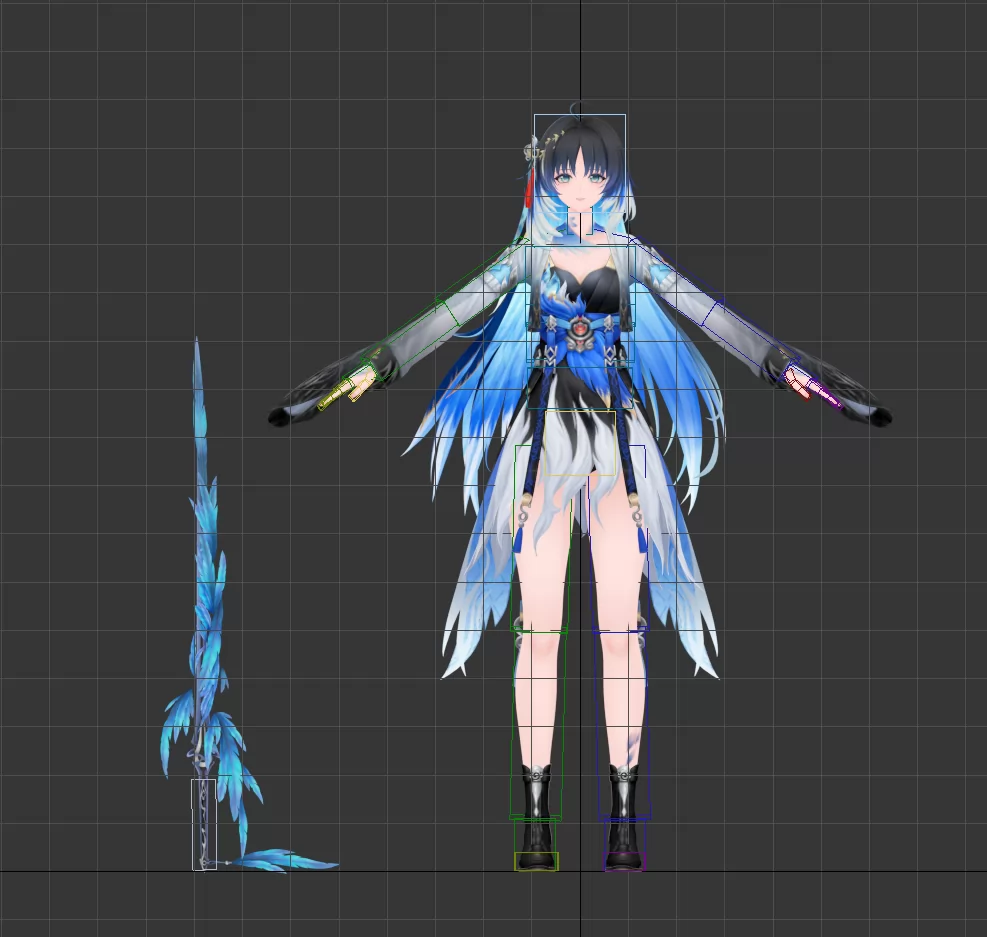The width and height of the screenshot is (987, 937).
Task: Pick the blue upper arm bone
Action: [677, 280]
